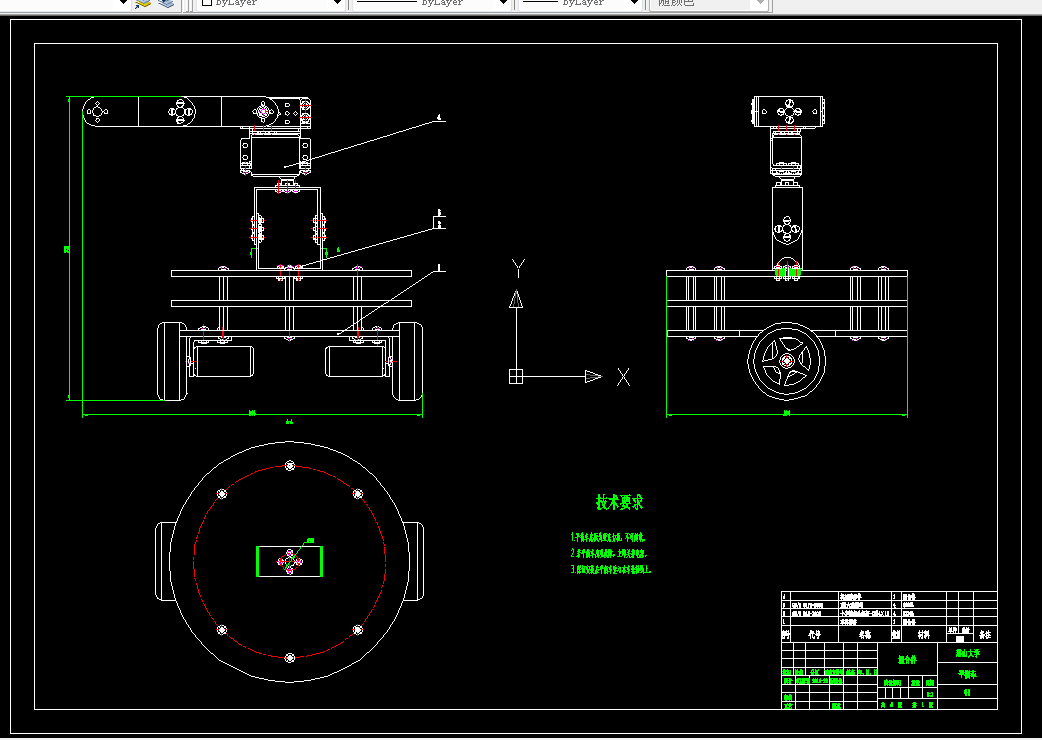The width and height of the screenshot is (1042, 740).
Task: Select the 平衡车 title block text
Action: [967, 674]
